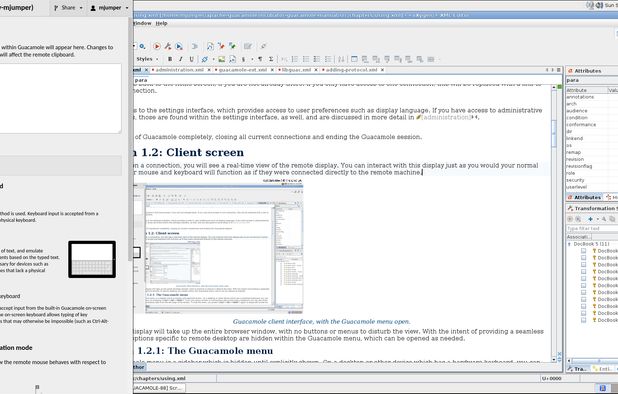The width and height of the screenshot is (618, 394).
Task: Close the libguac.xml tab
Action: pyautogui.click(x=316, y=70)
